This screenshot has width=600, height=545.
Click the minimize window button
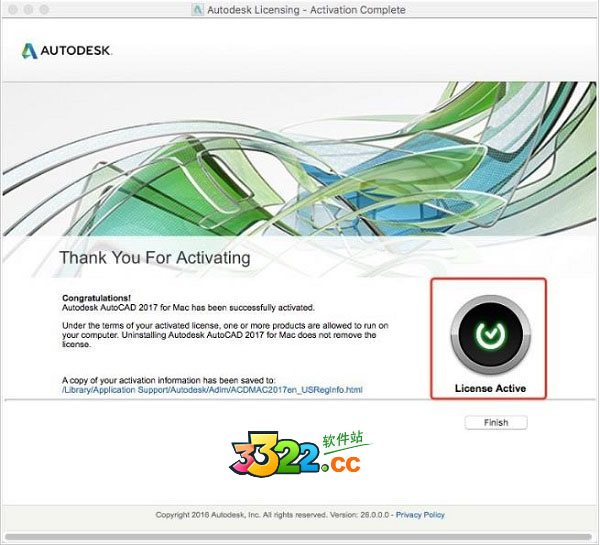click(x=29, y=9)
